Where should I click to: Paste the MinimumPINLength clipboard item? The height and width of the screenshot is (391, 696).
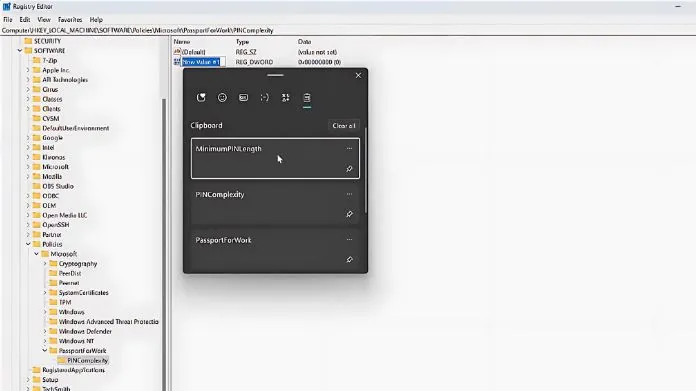[275, 158]
